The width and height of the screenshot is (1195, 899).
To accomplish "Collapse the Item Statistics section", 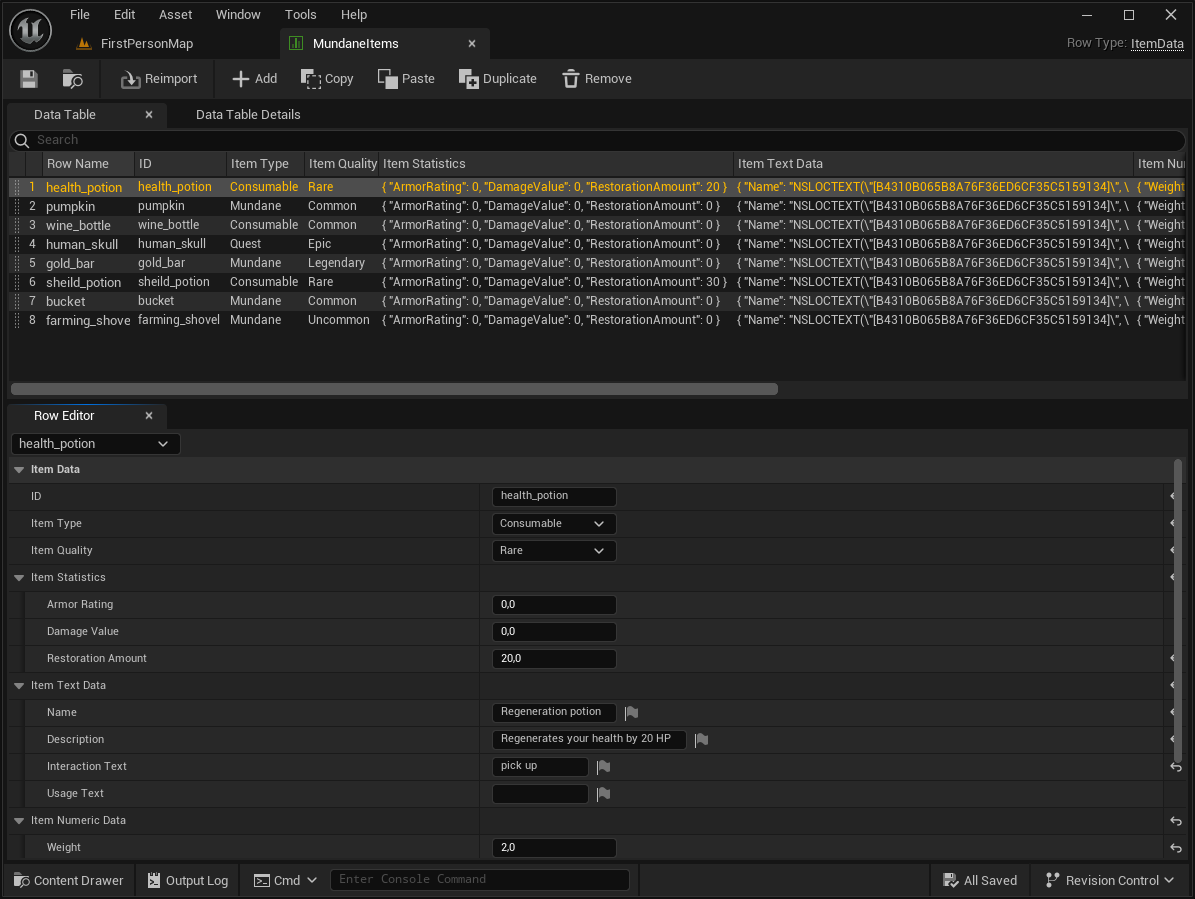I will click(x=19, y=578).
